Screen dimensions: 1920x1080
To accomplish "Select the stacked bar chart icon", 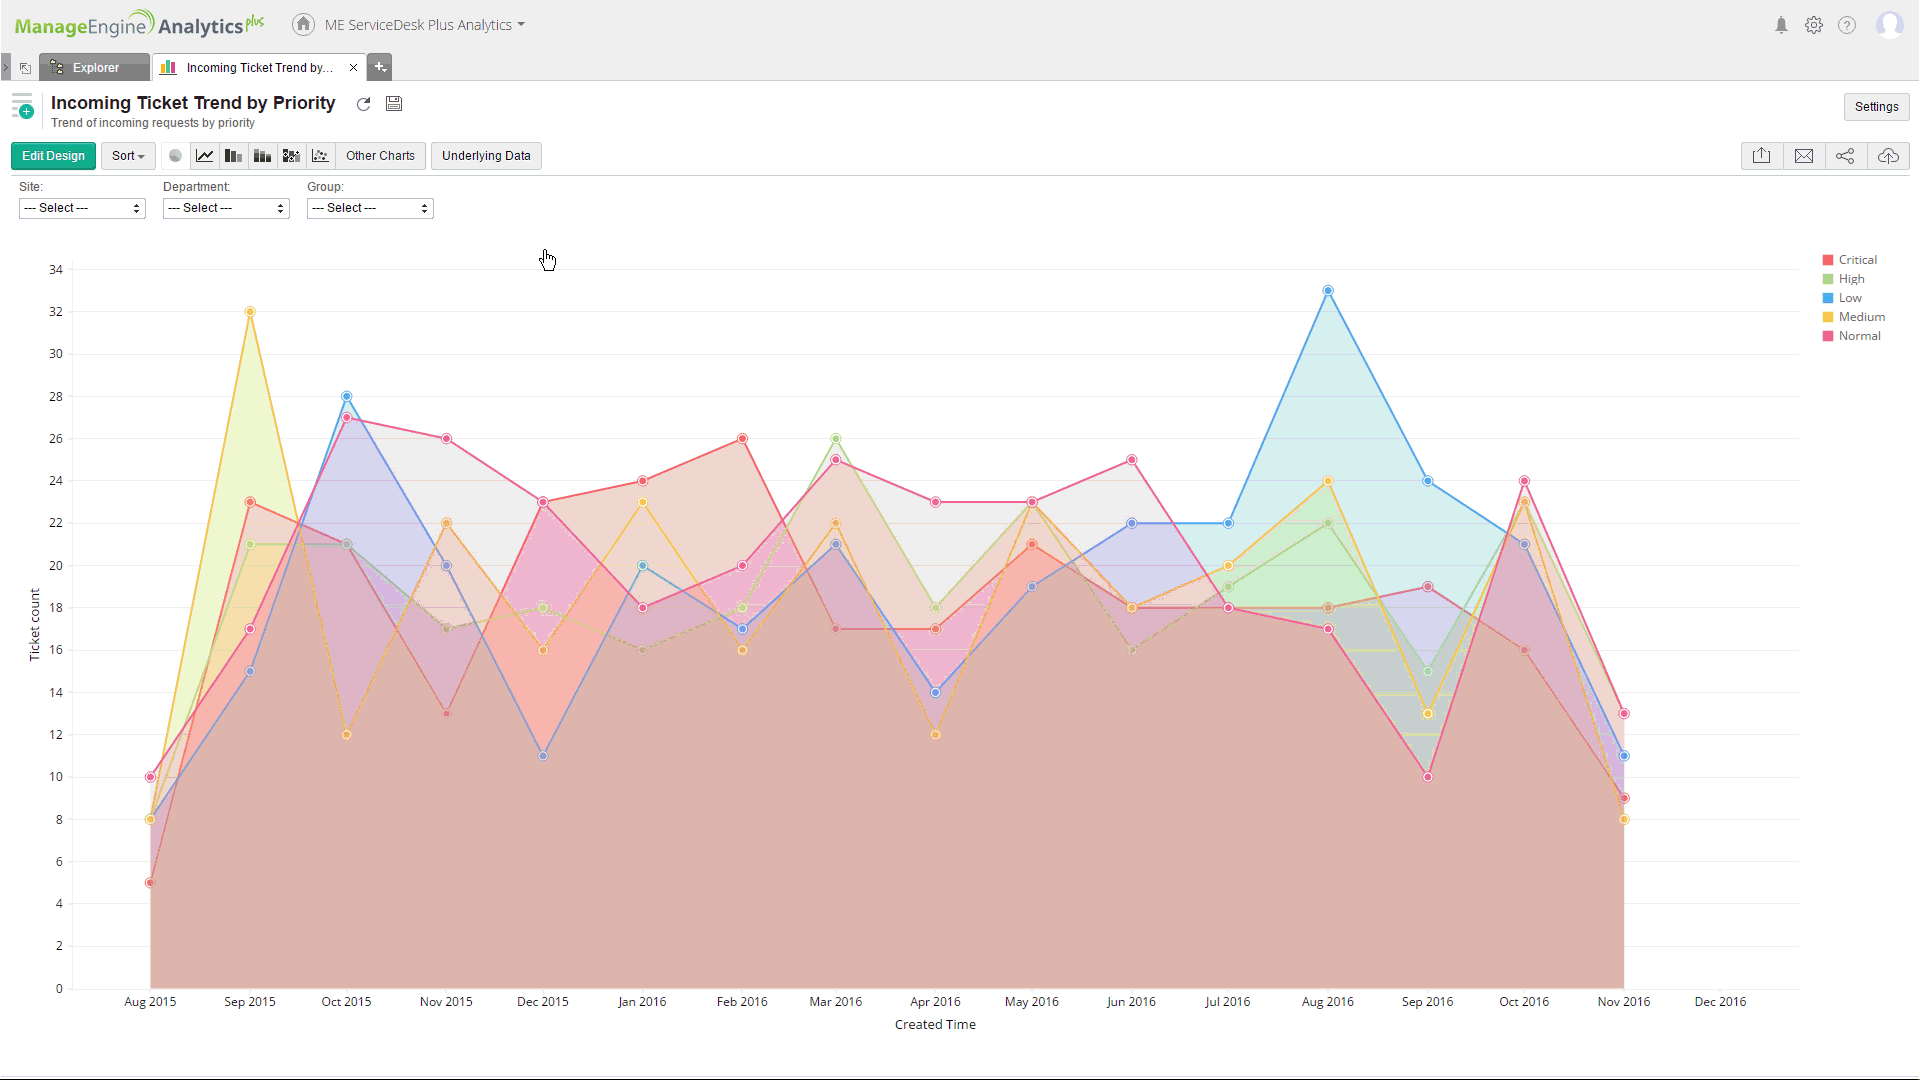I will tap(262, 156).
